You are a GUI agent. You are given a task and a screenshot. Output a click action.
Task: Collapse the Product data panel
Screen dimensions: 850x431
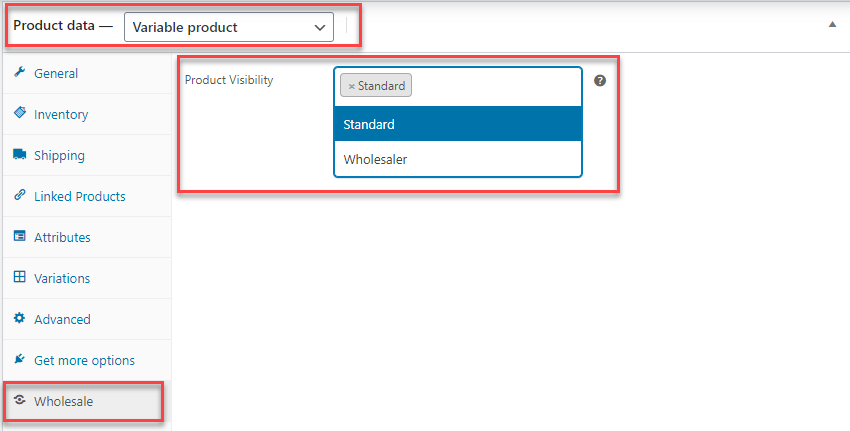(x=832, y=24)
